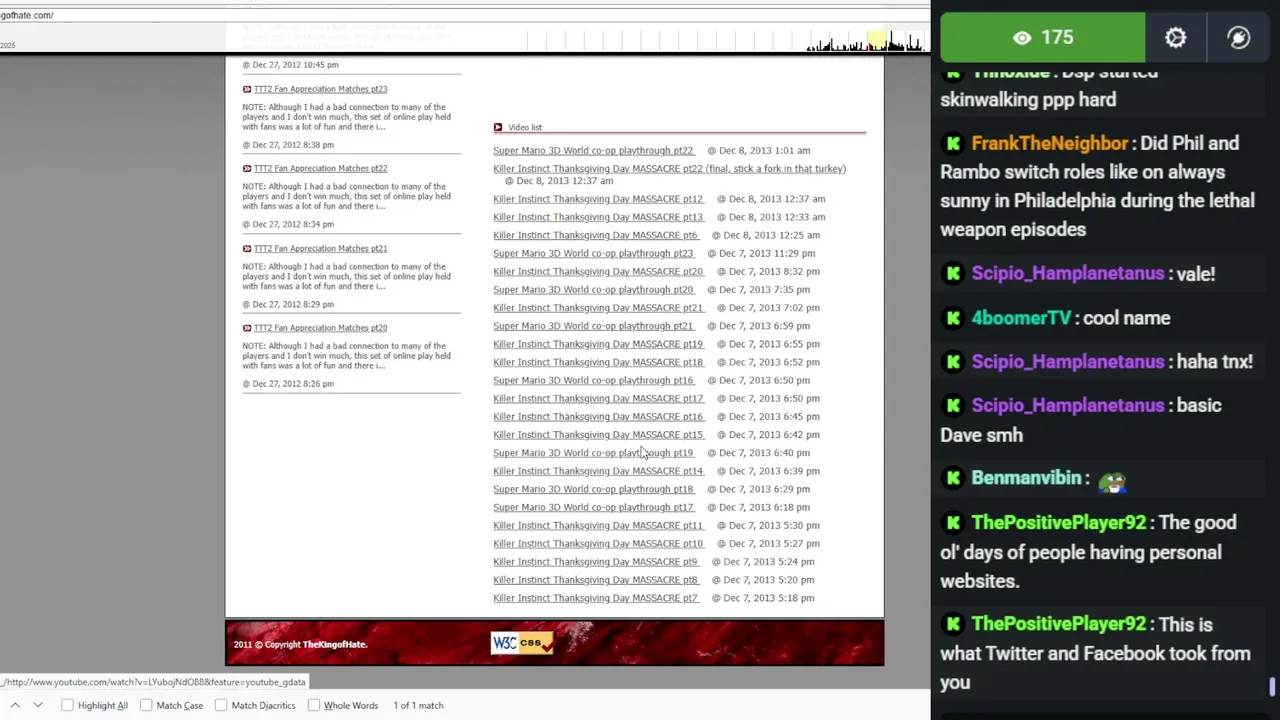The width and height of the screenshot is (1280, 720).
Task: Open Killer Instinct Thanksgiving Day MASSACRE pt18
Action: [x=598, y=362]
